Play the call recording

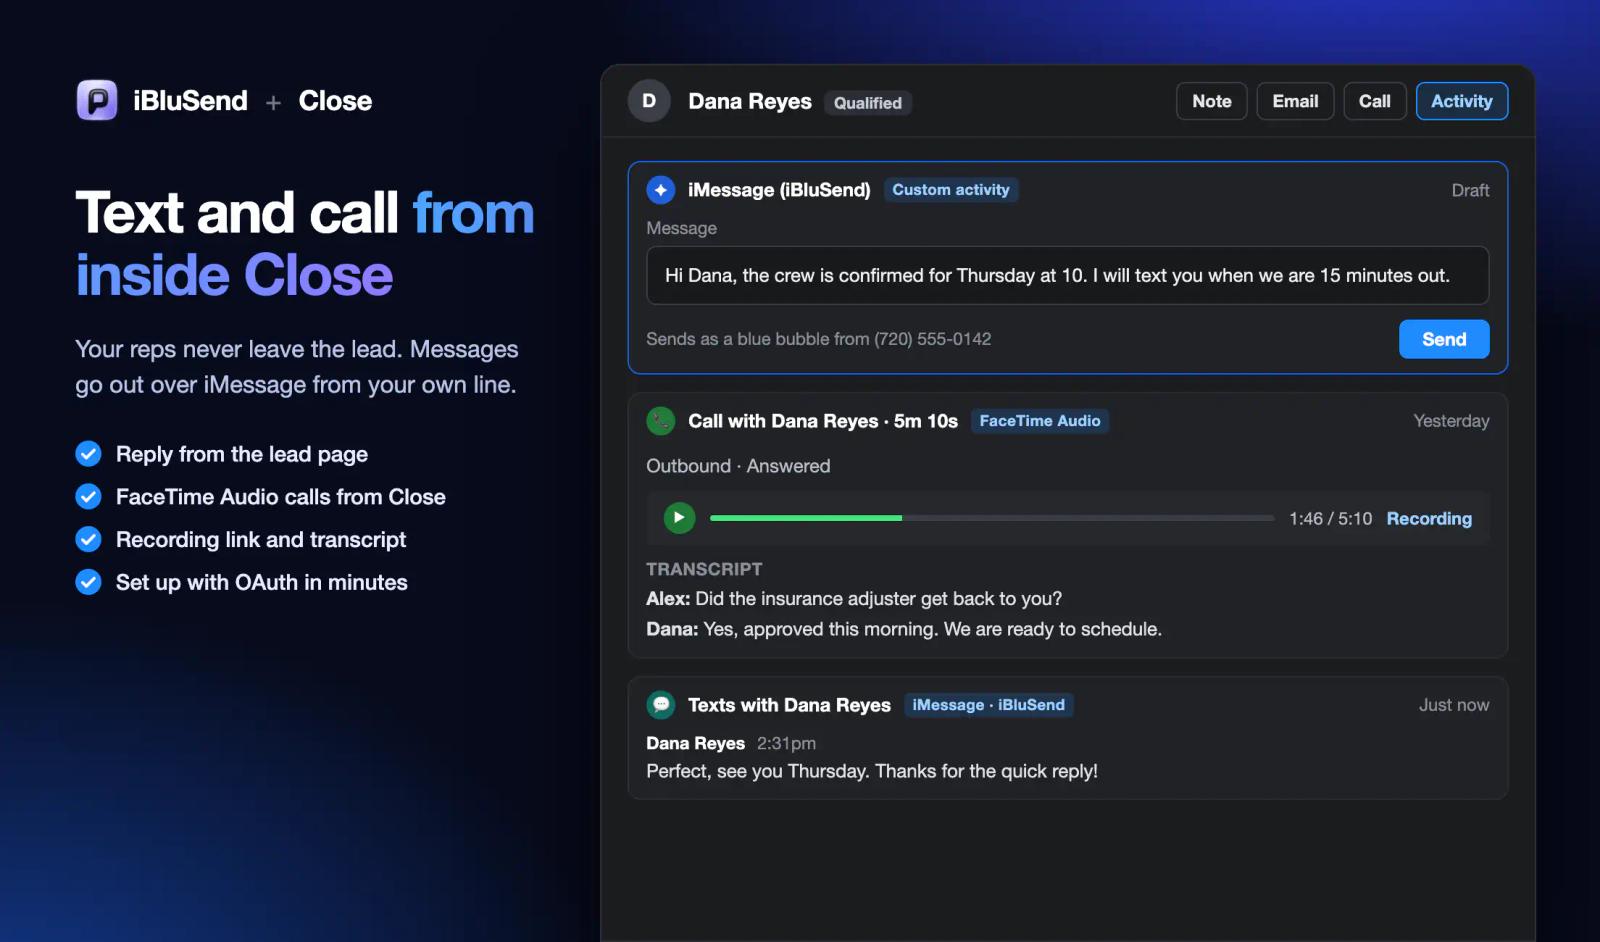click(x=679, y=518)
